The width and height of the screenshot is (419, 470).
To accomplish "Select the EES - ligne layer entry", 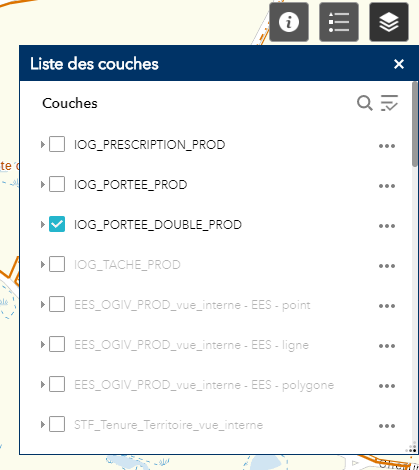I will [191, 345].
